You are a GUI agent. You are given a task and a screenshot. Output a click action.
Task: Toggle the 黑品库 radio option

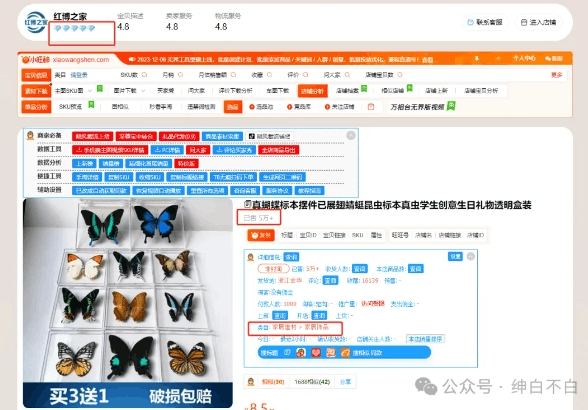(x=299, y=107)
